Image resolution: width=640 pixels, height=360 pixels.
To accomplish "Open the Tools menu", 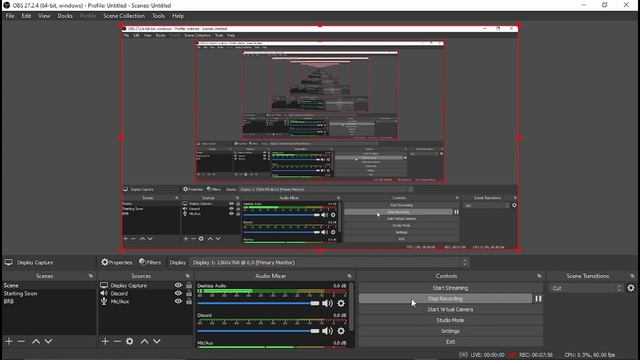I will pyautogui.click(x=158, y=16).
